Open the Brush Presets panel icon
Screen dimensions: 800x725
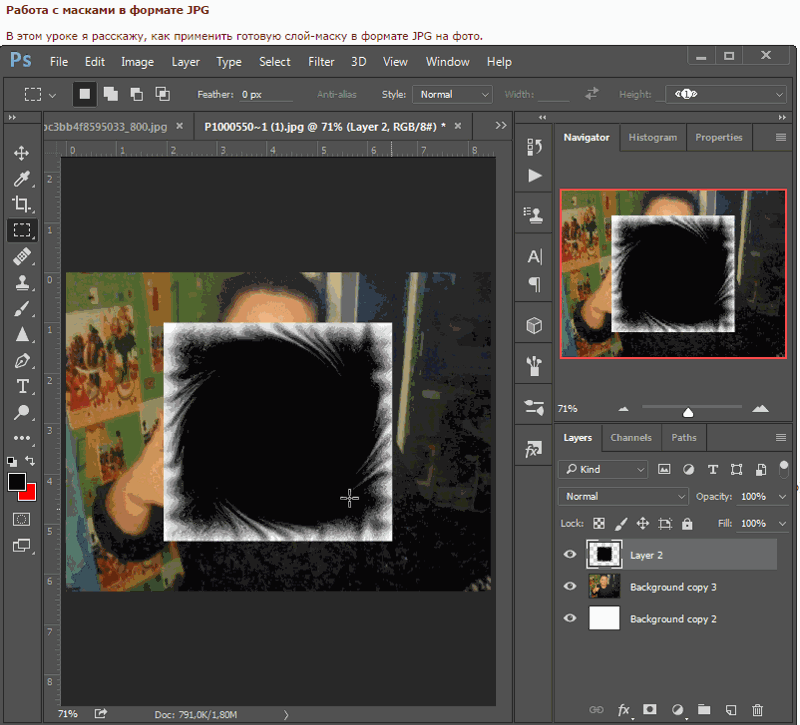534,366
